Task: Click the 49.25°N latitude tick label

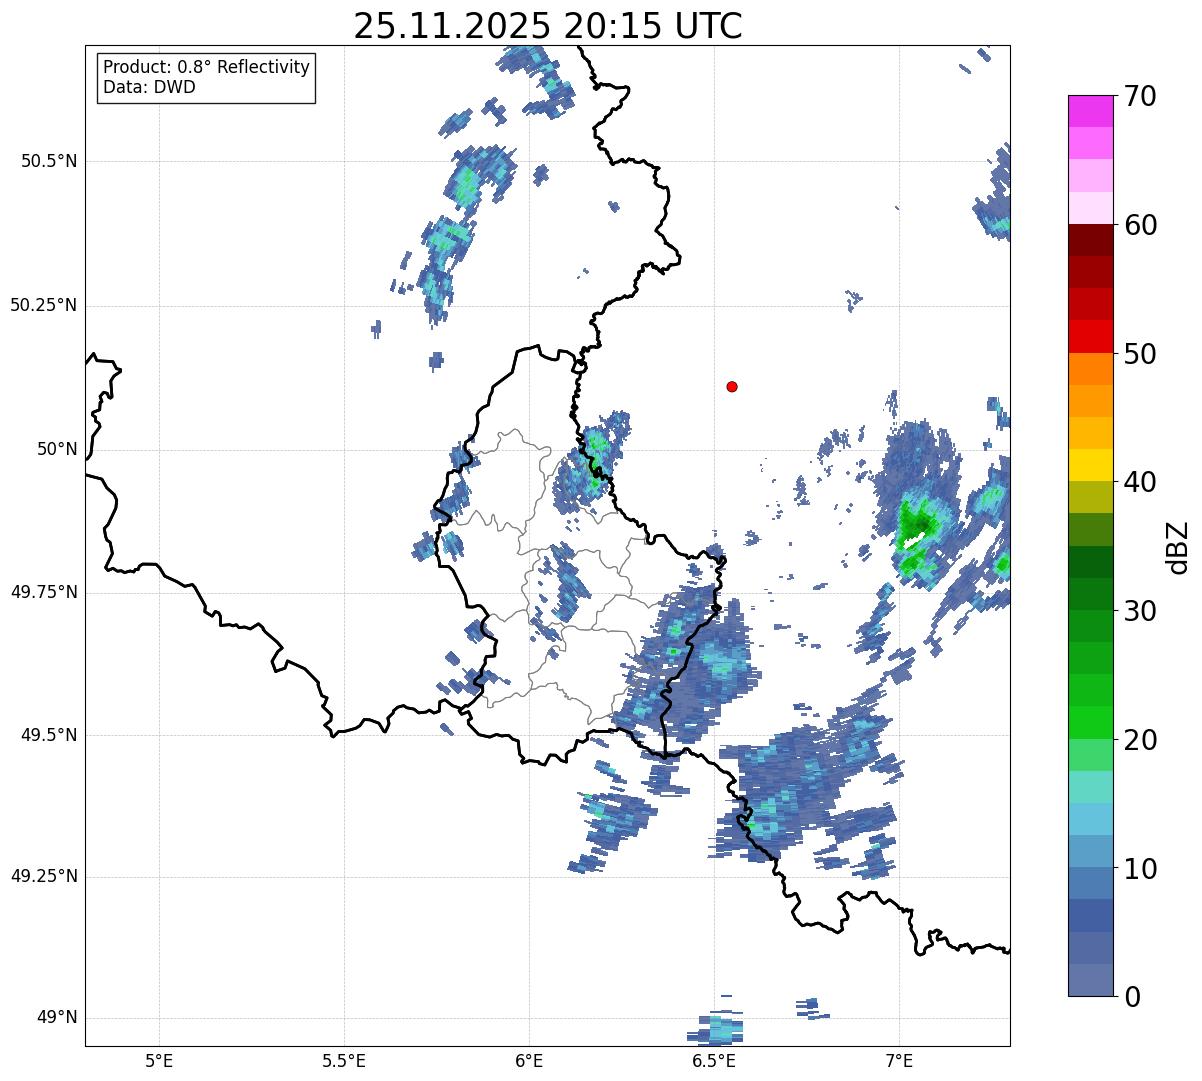Action: 43,877
